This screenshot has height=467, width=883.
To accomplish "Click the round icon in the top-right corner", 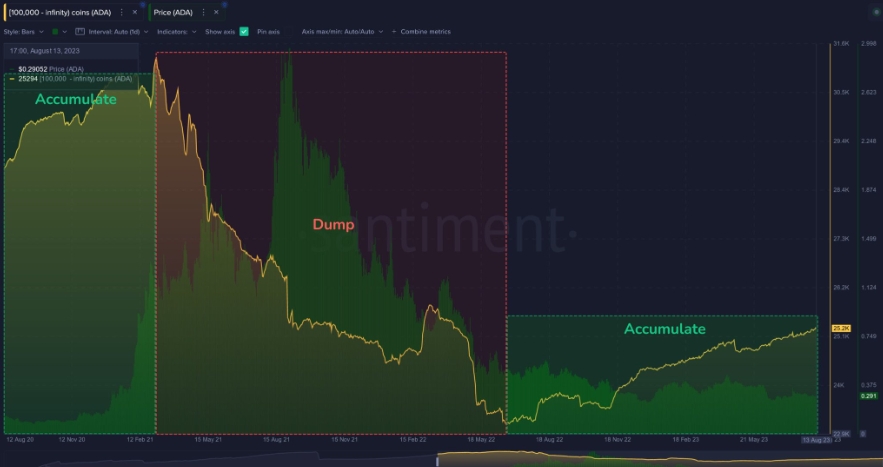I will click(876, 12).
